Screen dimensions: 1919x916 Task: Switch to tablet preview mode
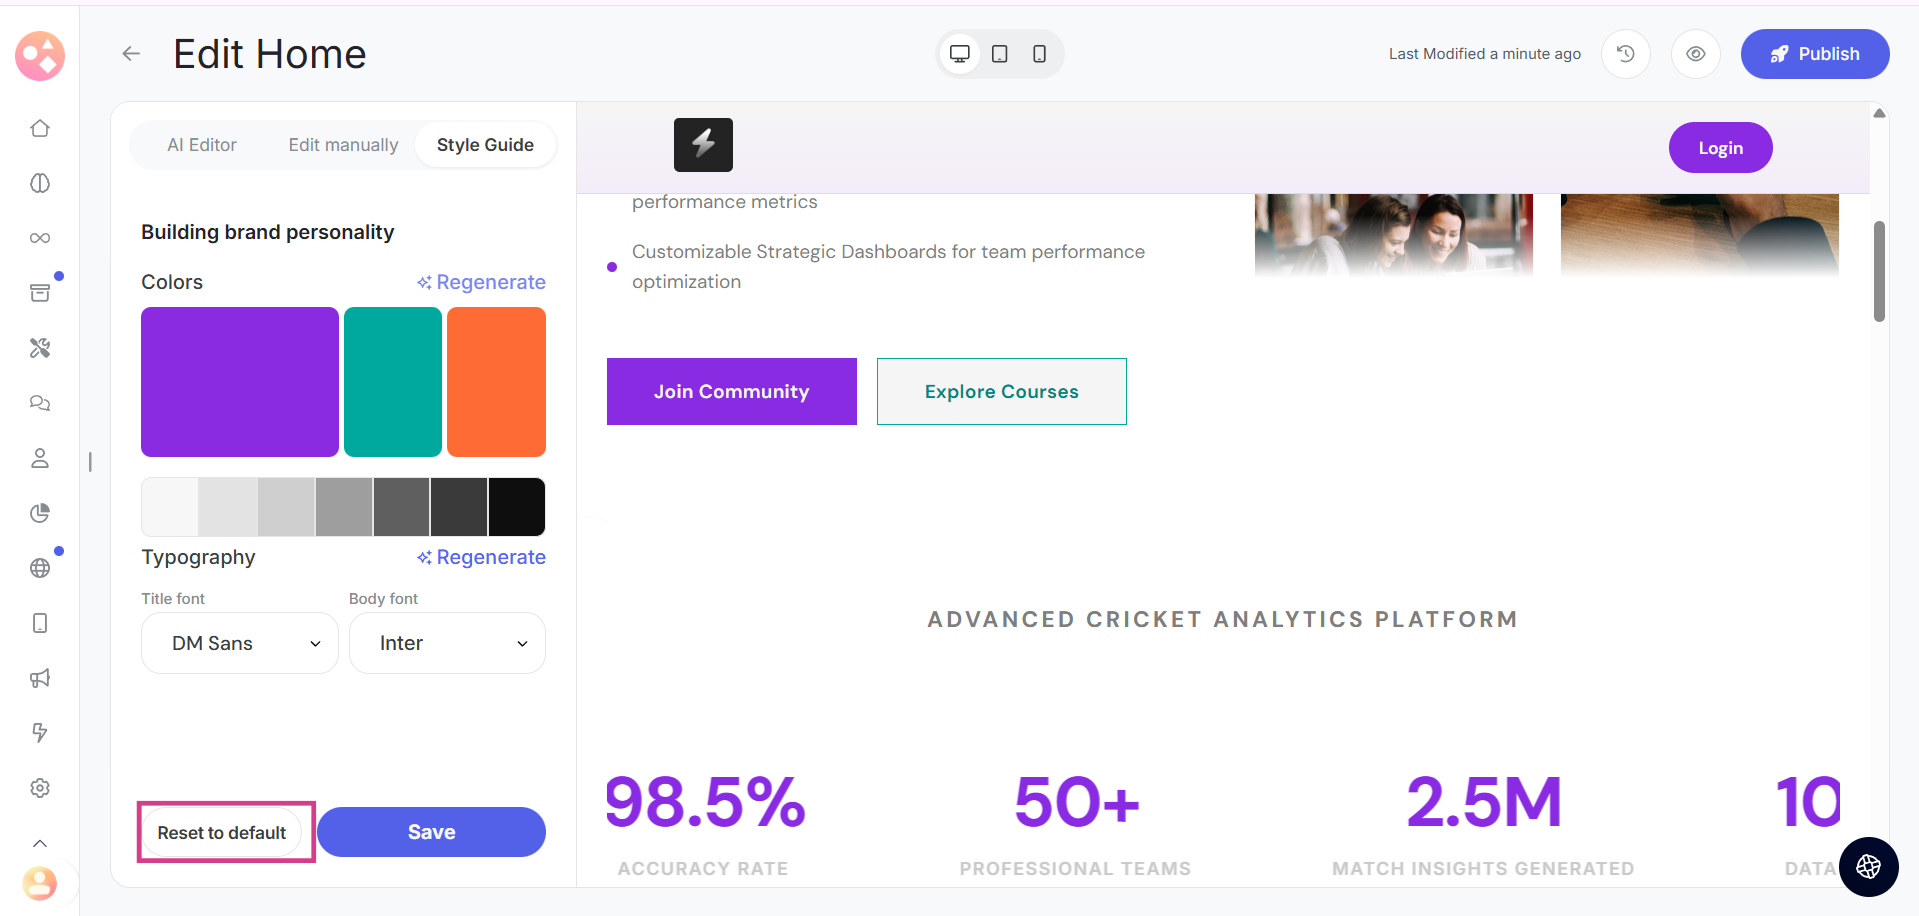tap(999, 54)
